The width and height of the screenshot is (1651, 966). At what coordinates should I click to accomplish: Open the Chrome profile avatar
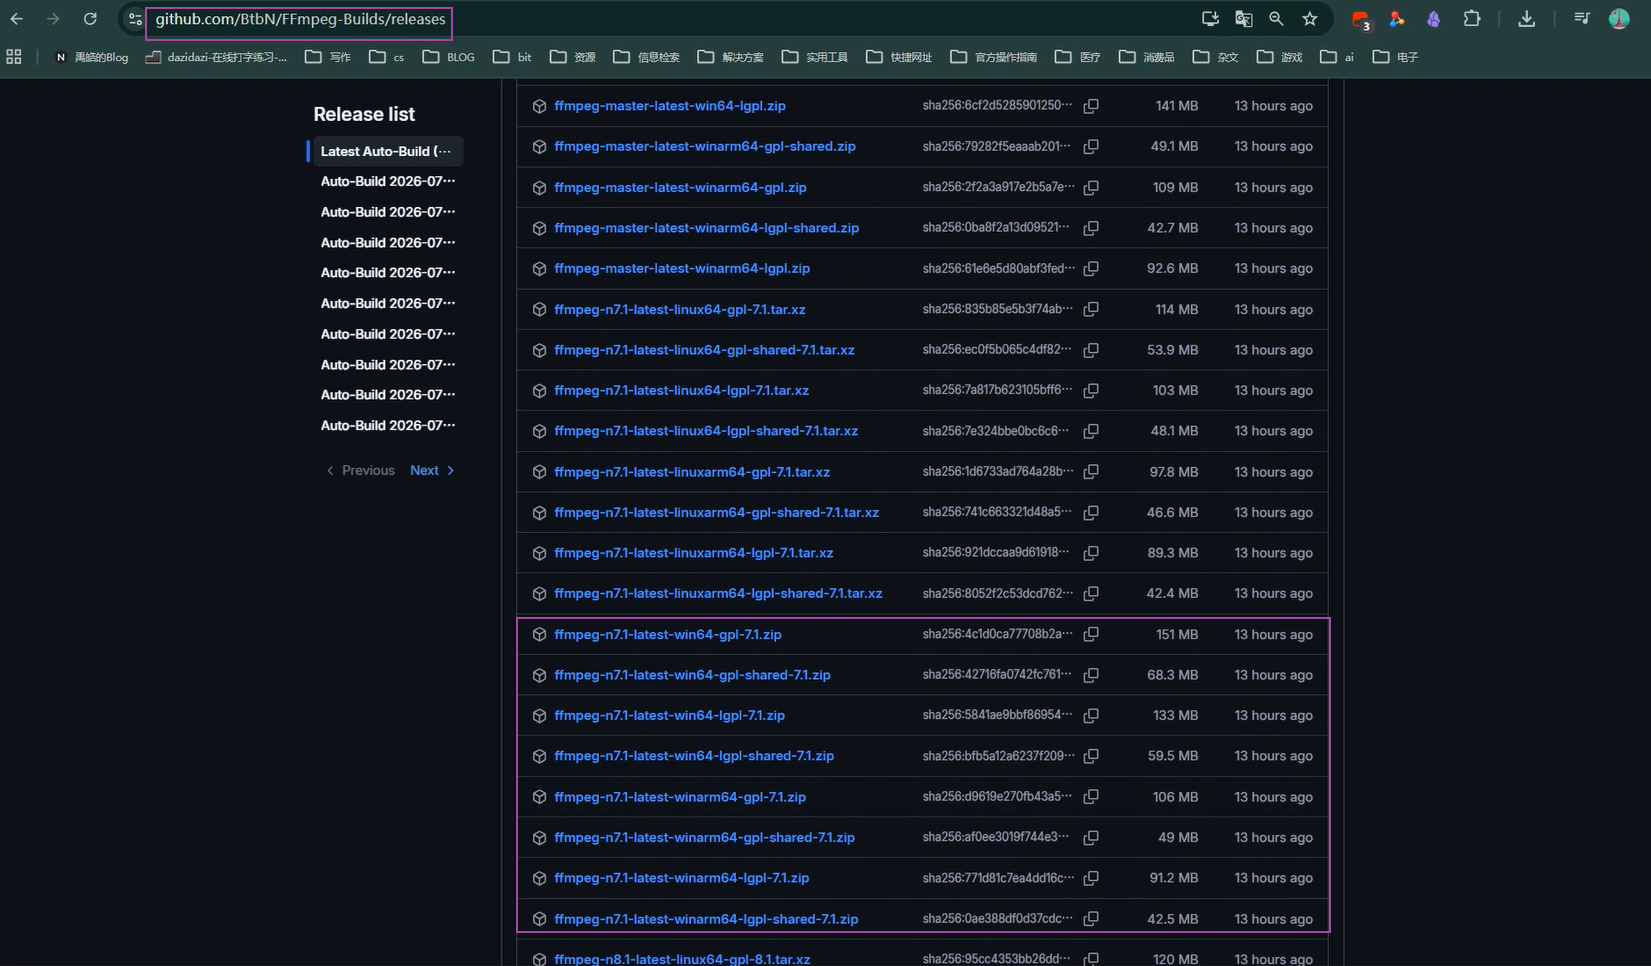click(1619, 19)
